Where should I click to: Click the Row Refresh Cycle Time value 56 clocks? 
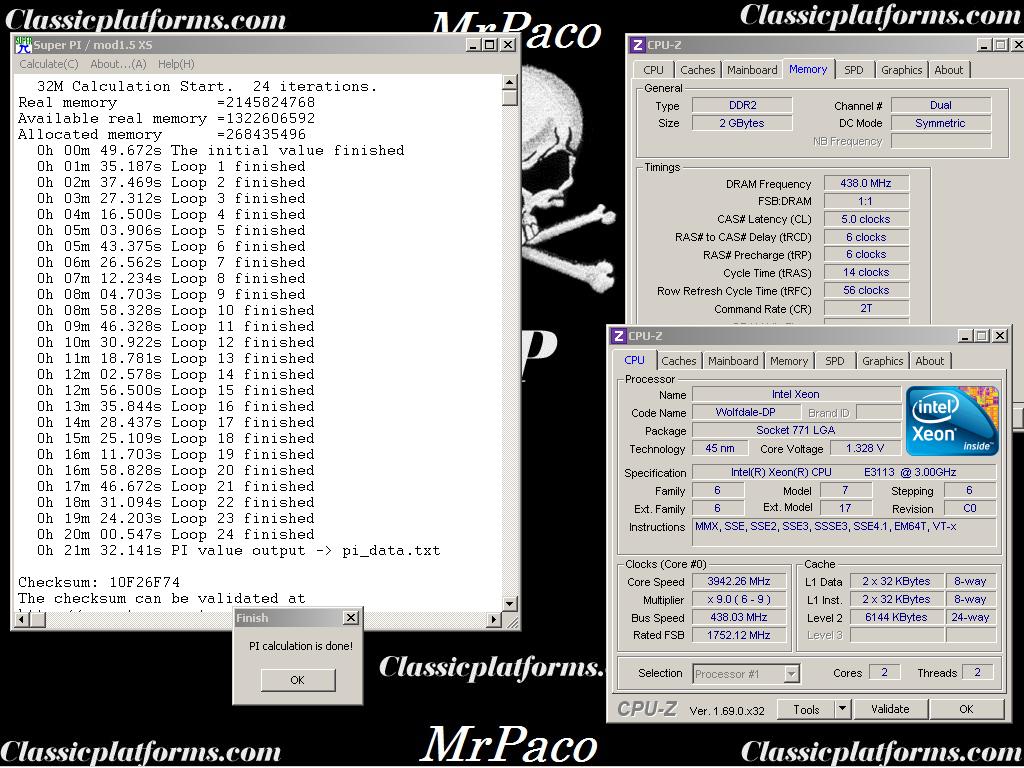click(x=866, y=290)
